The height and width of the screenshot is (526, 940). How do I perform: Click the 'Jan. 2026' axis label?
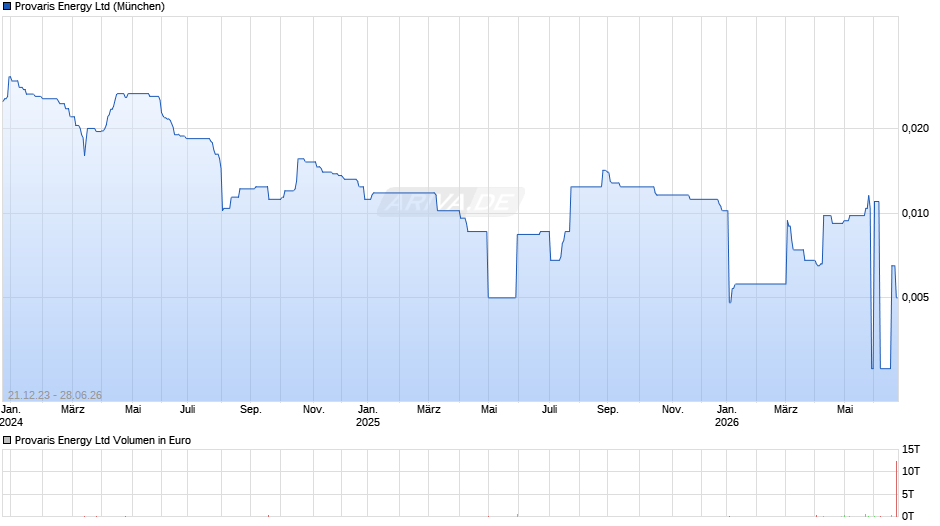(x=727, y=416)
